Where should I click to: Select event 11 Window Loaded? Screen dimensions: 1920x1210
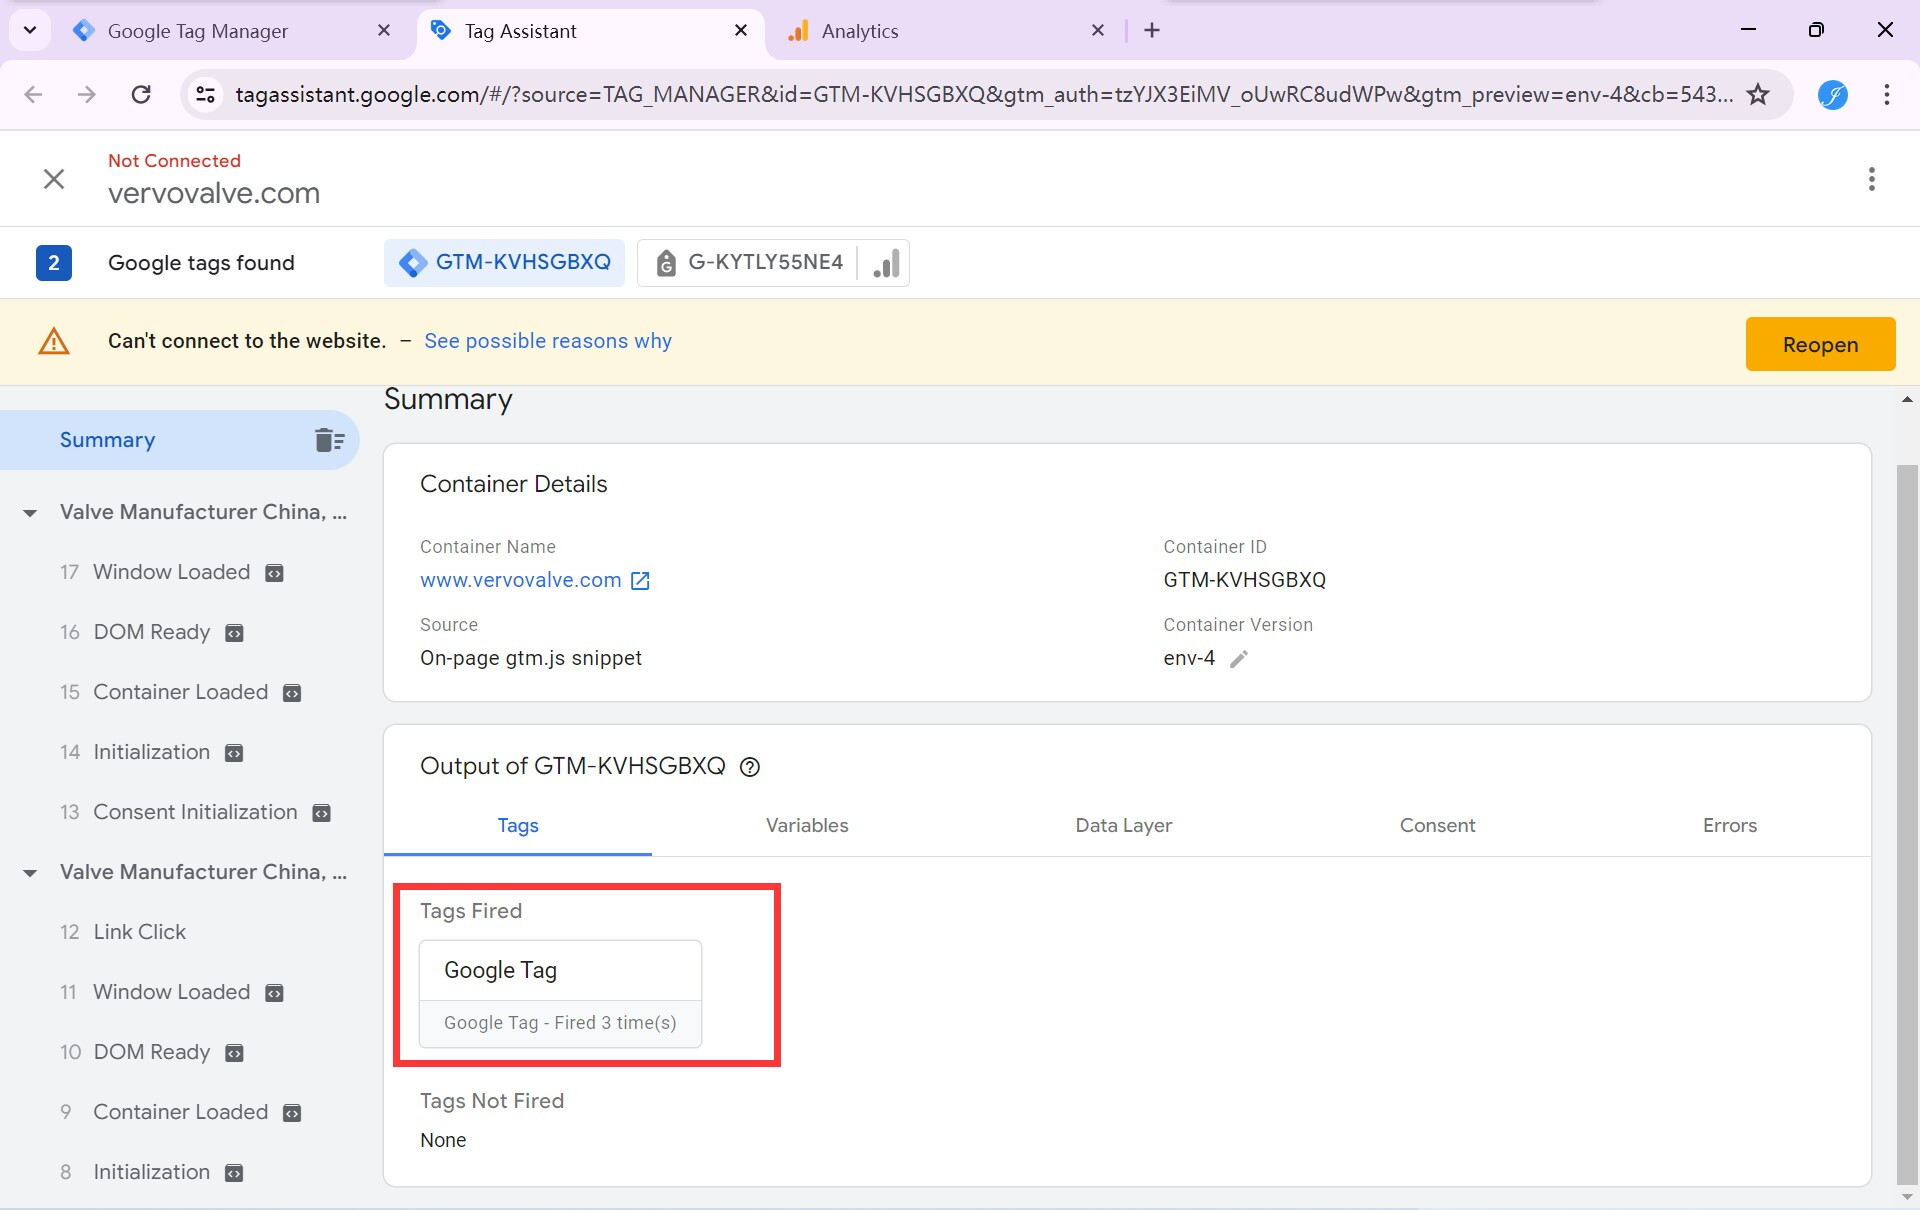[171, 992]
